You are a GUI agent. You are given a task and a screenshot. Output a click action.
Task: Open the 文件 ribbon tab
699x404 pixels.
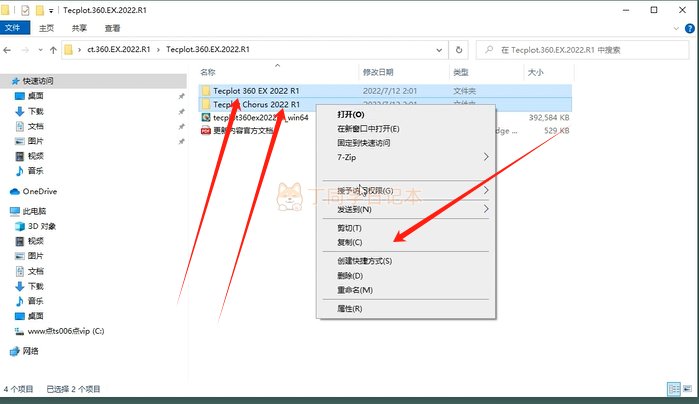coord(13,28)
